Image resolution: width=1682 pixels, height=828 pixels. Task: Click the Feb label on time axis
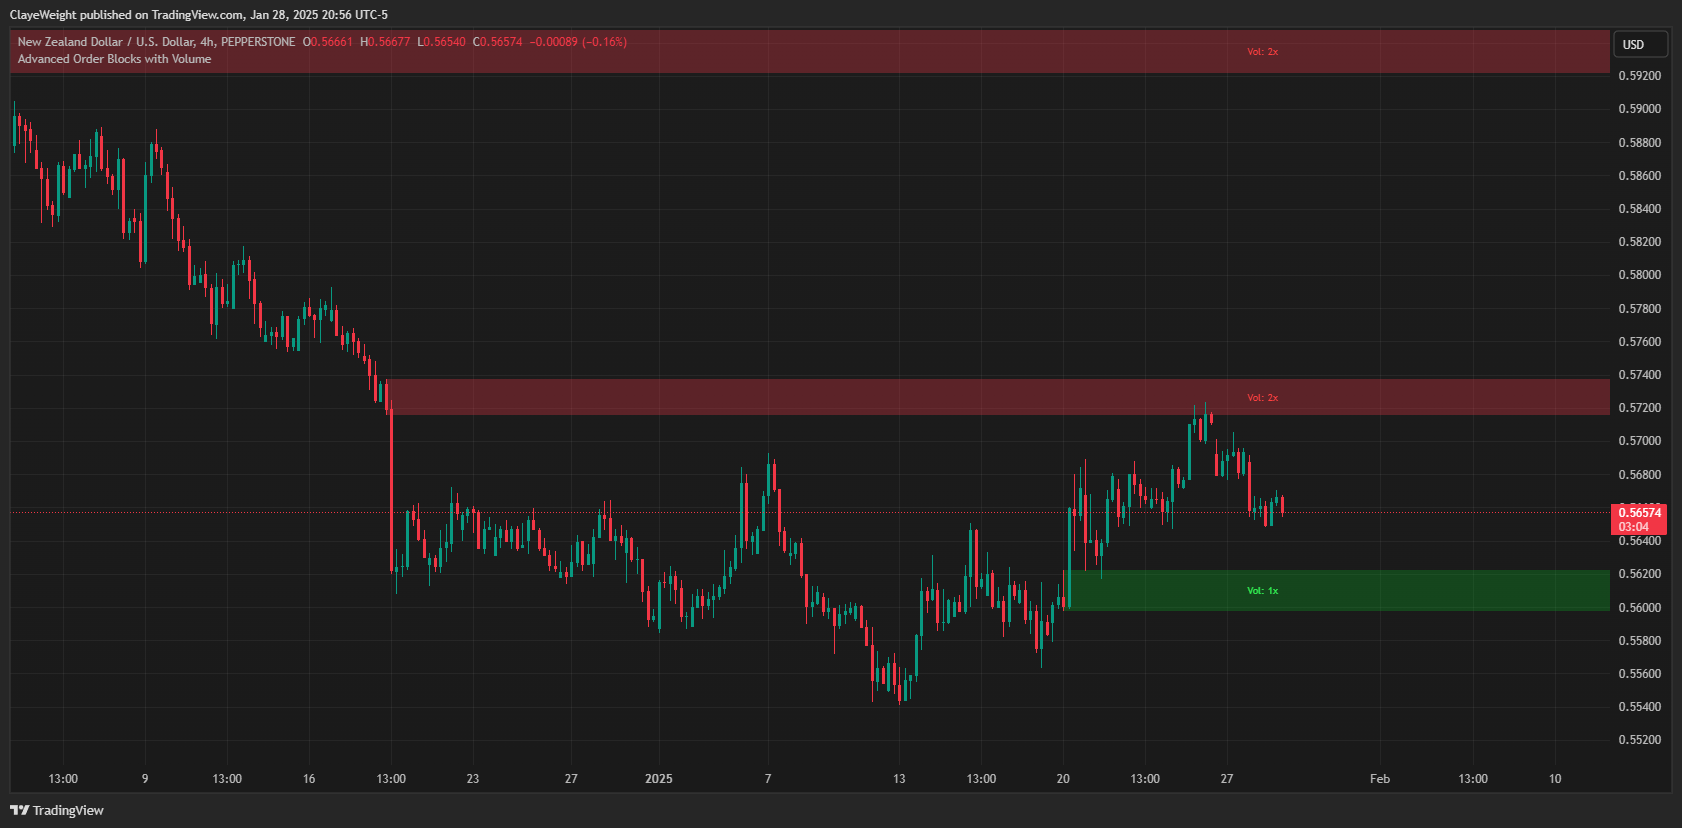click(1380, 779)
